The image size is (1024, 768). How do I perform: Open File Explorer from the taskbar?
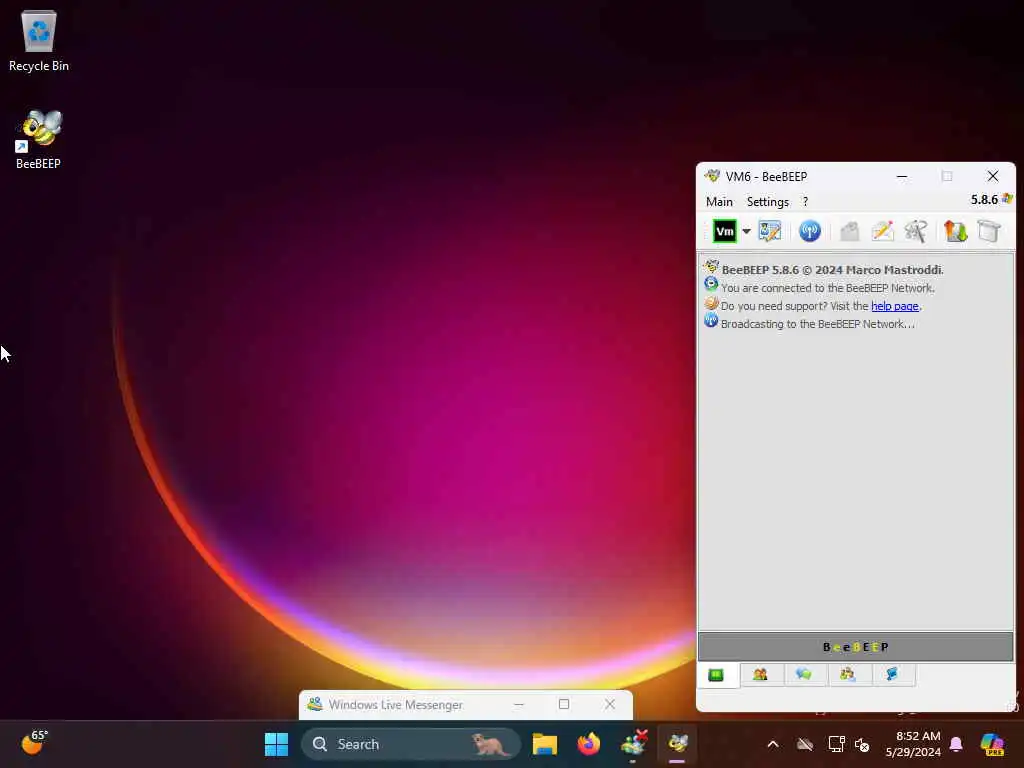(545, 744)
